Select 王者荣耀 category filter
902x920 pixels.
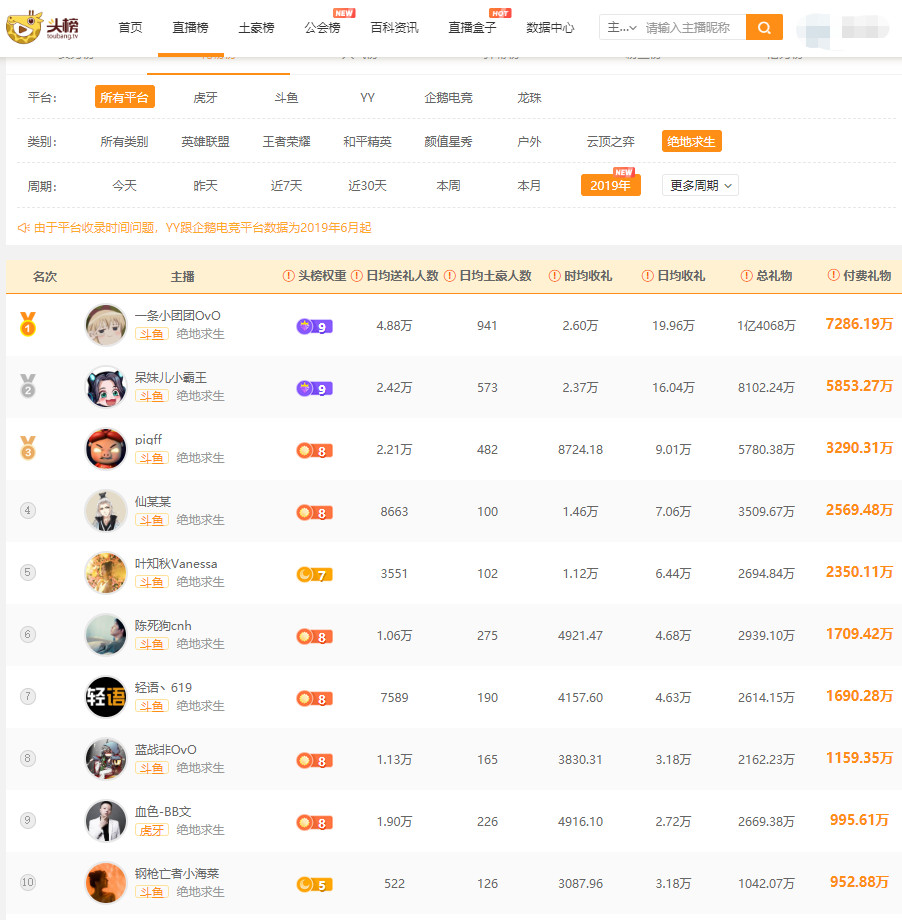coord(286,141)
